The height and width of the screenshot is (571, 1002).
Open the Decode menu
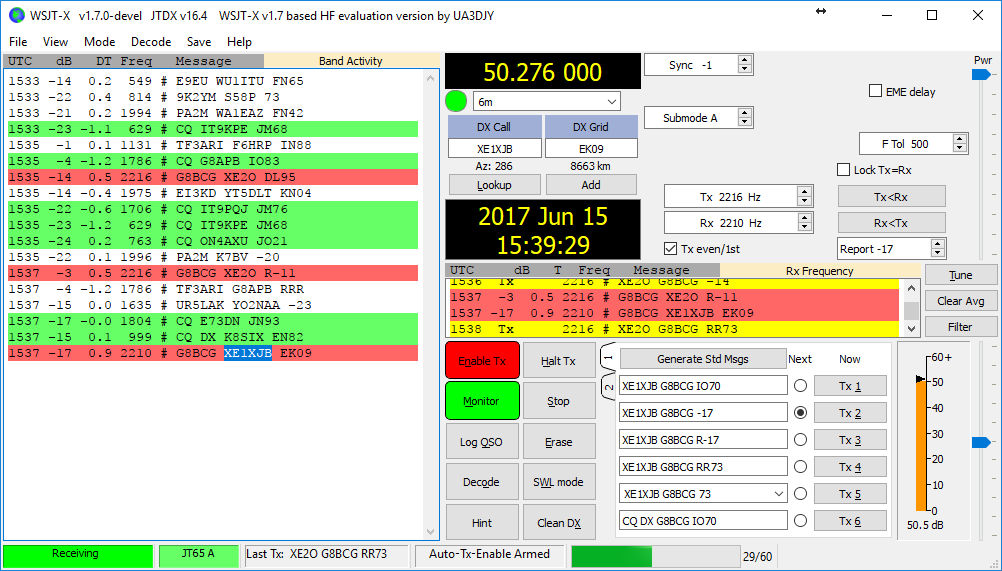pos(151,42)
